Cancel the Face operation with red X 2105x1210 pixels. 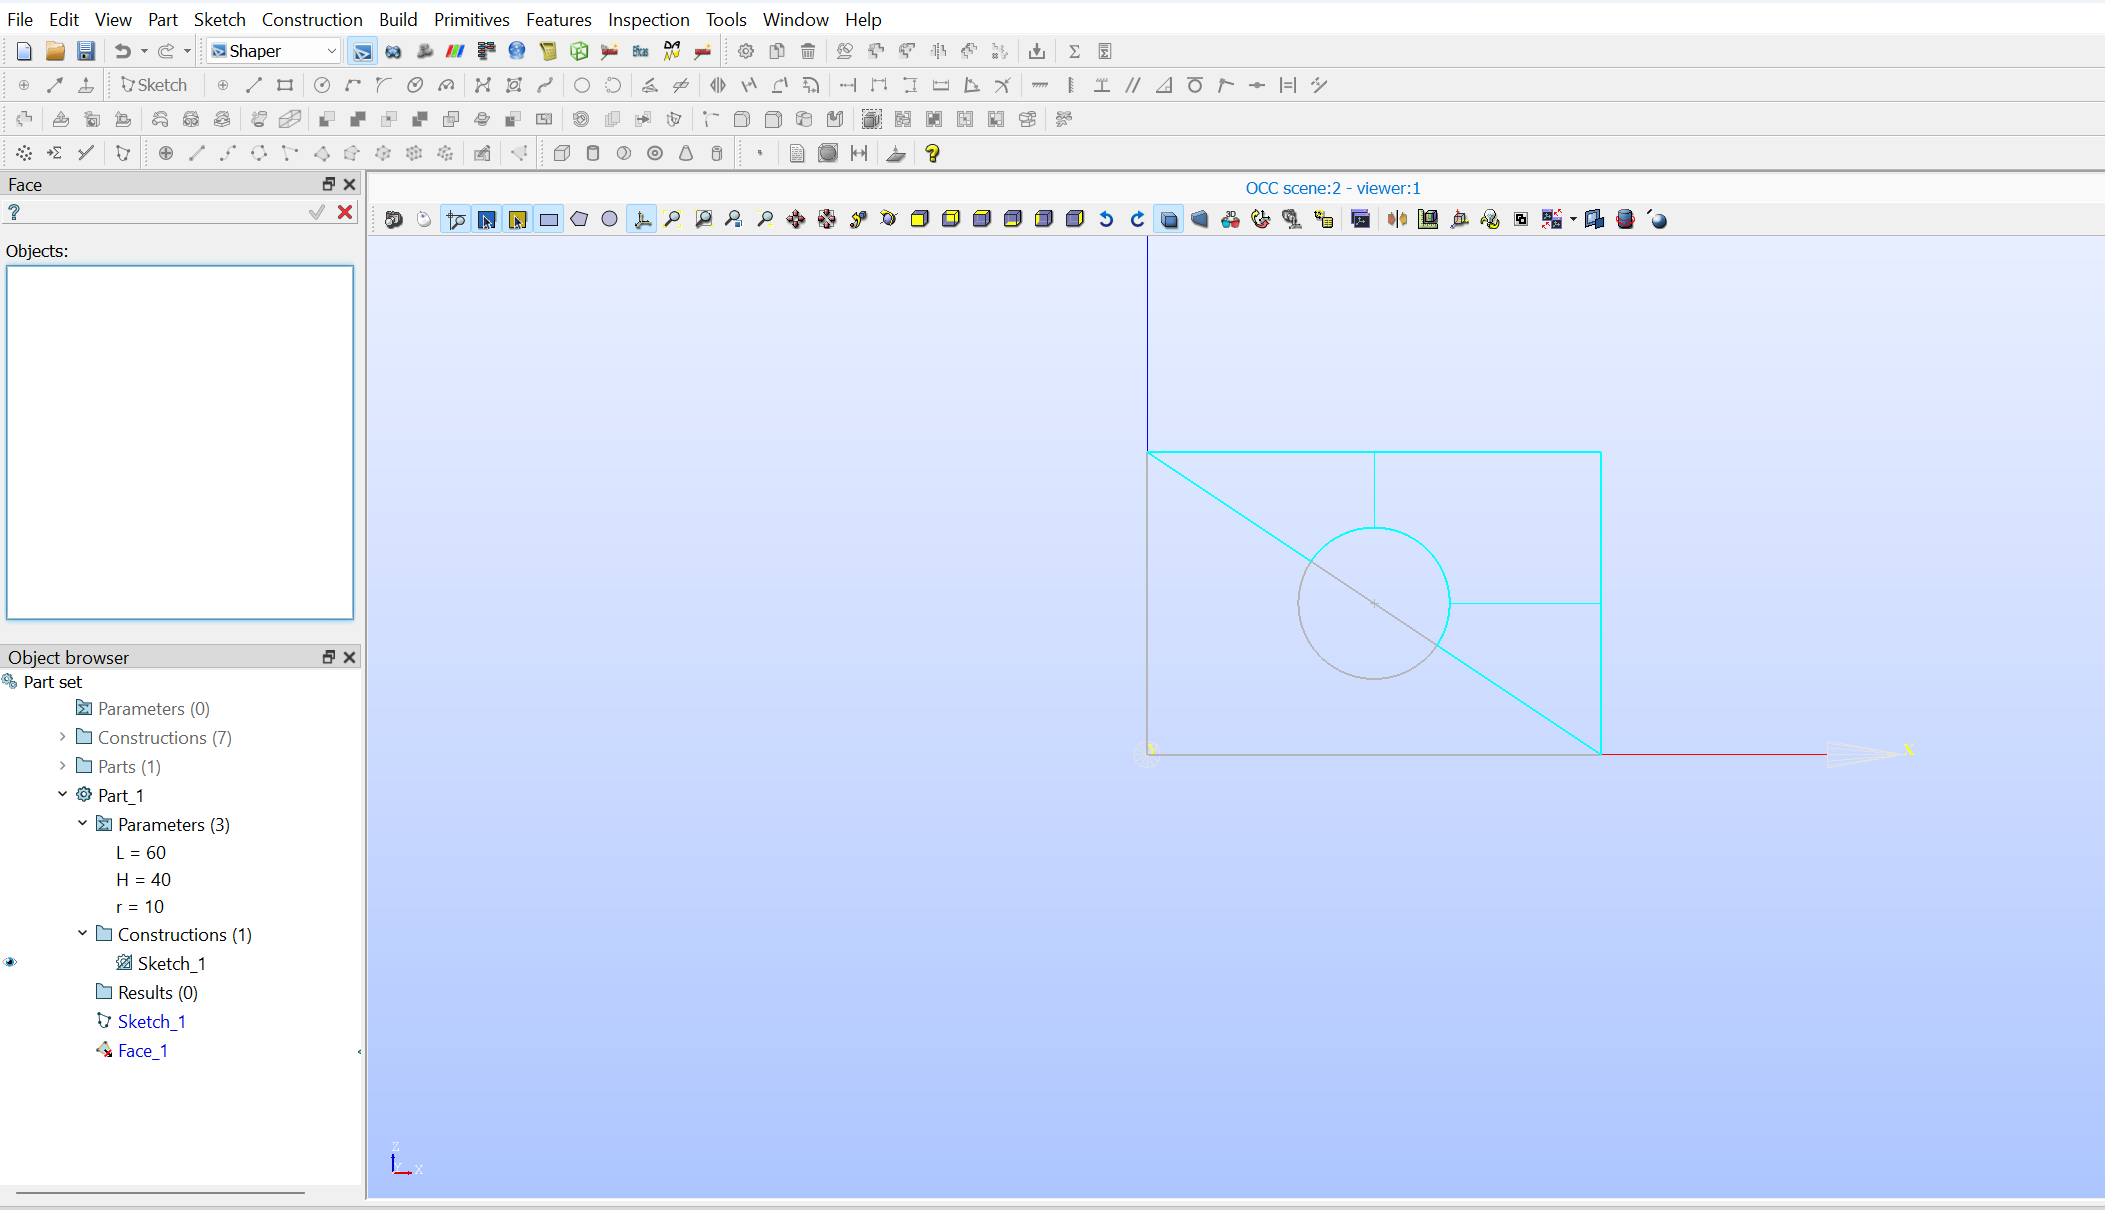coord(345,212)
